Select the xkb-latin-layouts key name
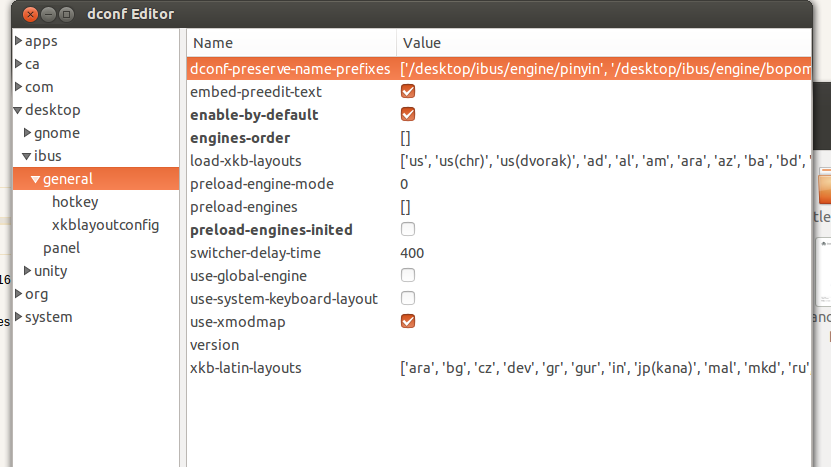 point(245,368)
